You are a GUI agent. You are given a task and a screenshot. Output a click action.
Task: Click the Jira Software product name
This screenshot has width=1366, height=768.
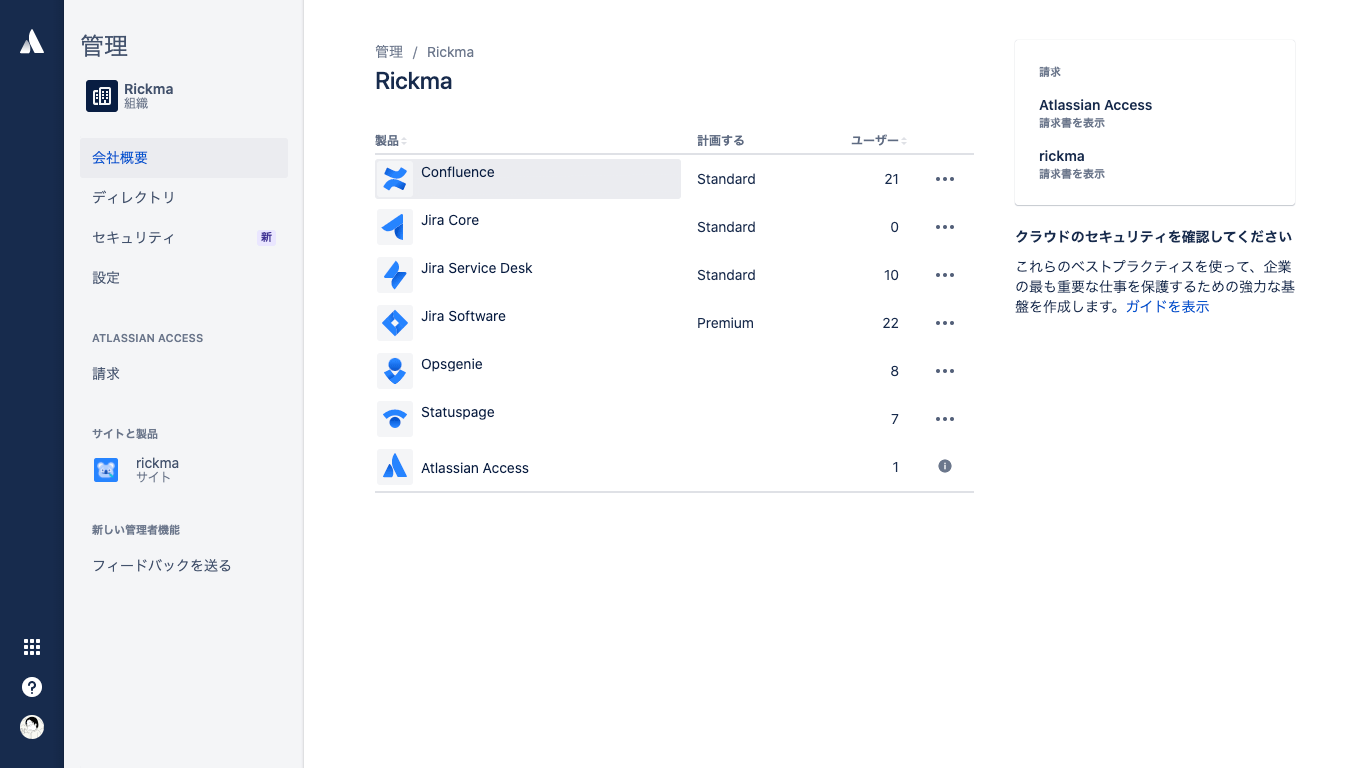click(x=463, y=316)
